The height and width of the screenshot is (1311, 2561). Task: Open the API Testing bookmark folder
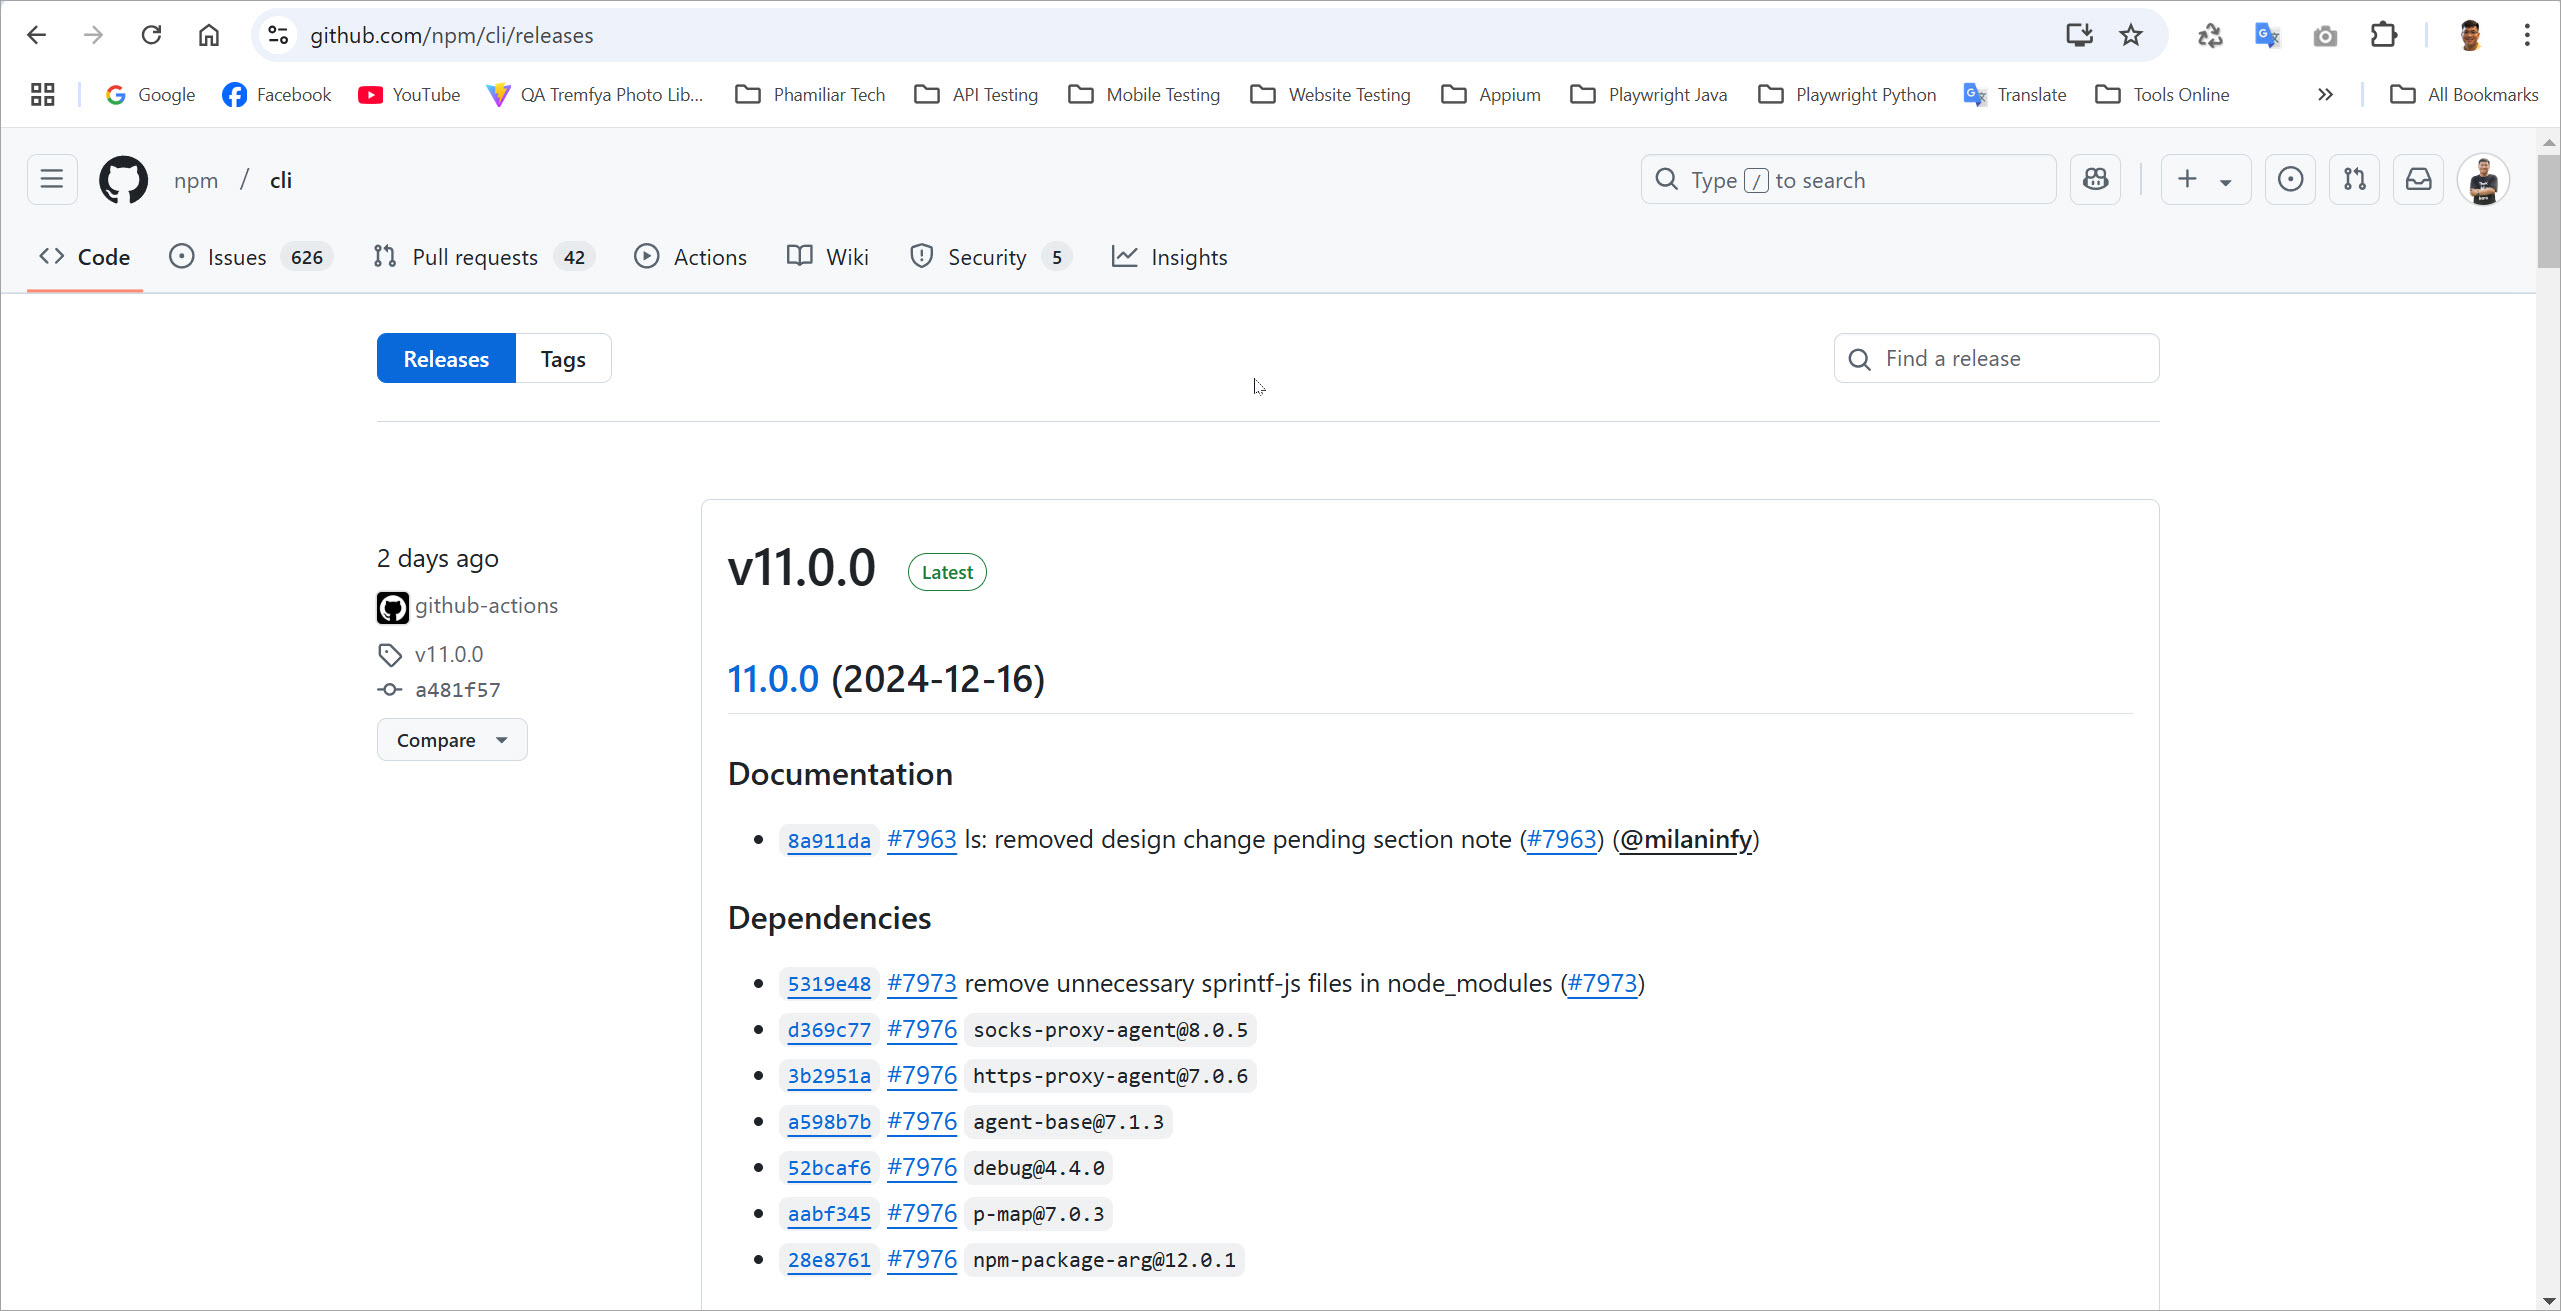[977, 95]
